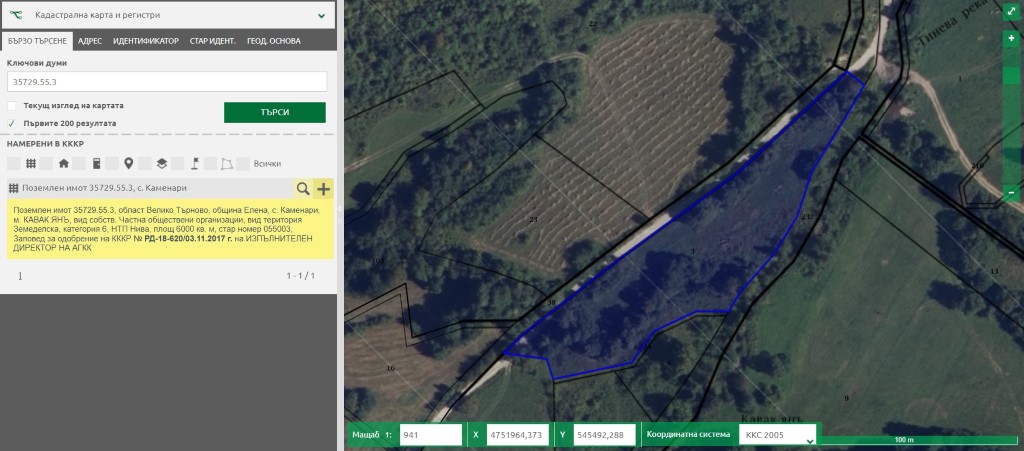
Task: Zoom out with the map minus button
Action: pos(1012,192)
